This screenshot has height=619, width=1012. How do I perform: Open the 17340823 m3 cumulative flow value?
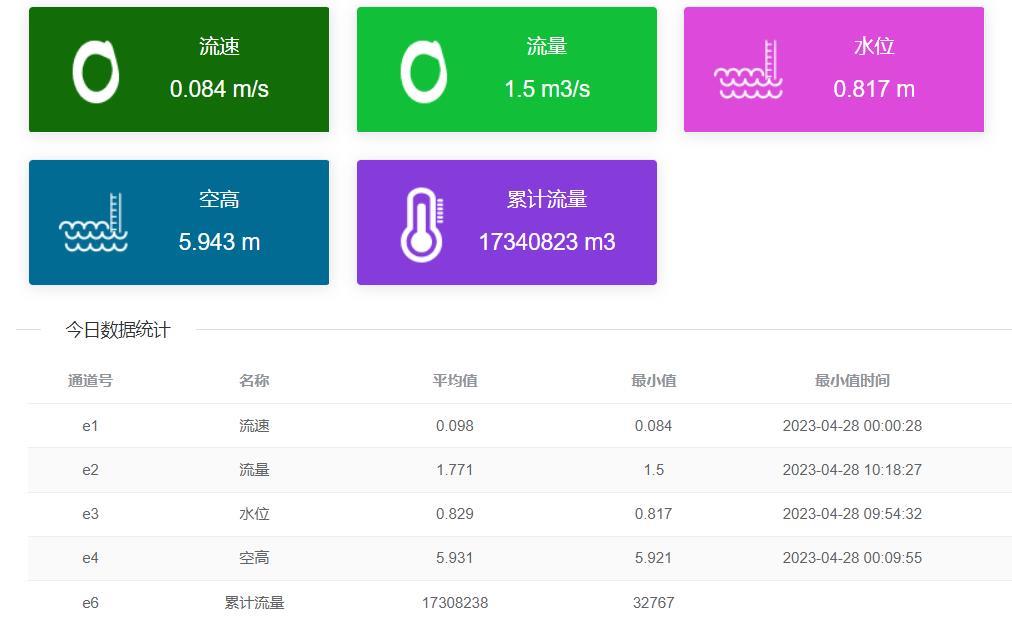[x=547, y=242]
